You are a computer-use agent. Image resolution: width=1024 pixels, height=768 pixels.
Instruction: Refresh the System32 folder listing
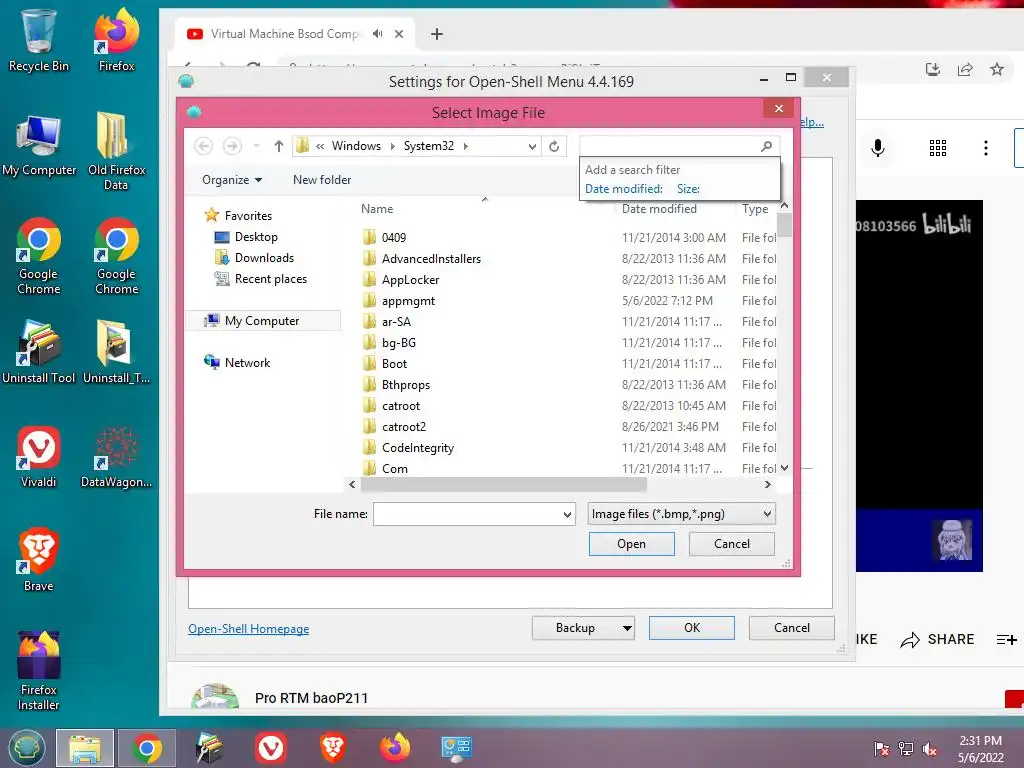pos(554,146)
